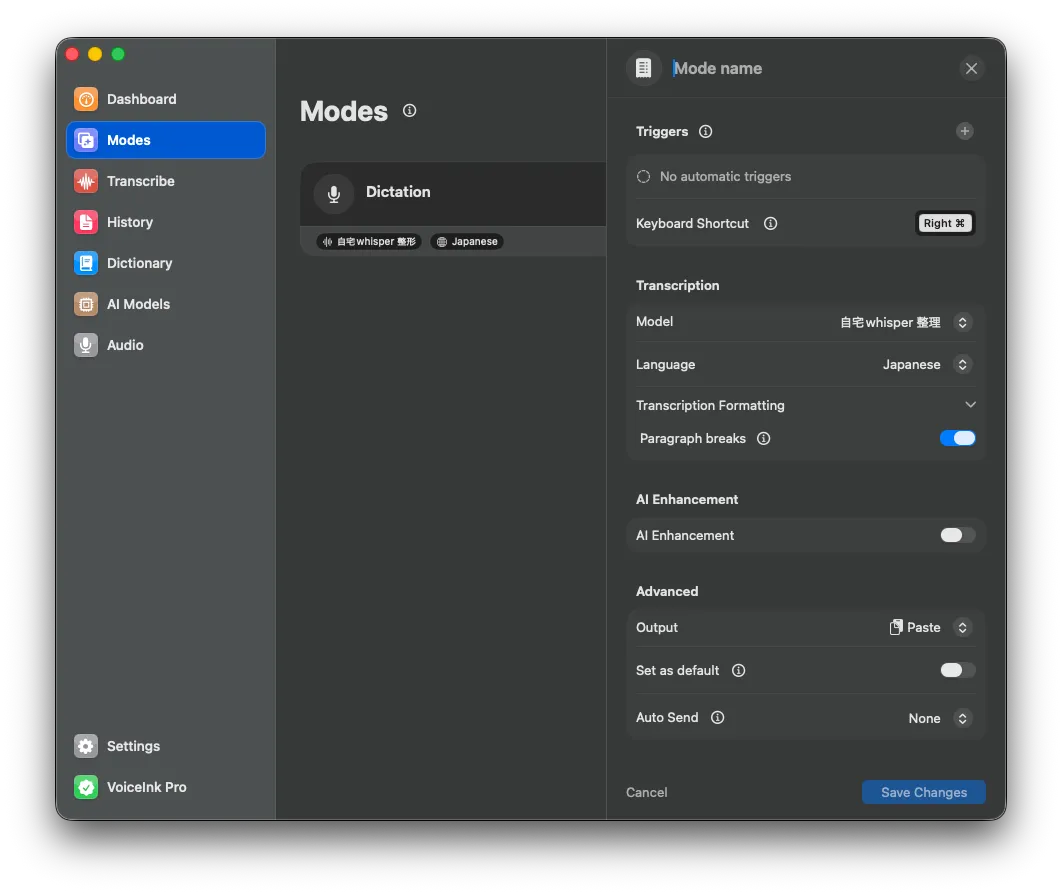Collapse Transcription Formatting section chevron

tap(971, 405)
